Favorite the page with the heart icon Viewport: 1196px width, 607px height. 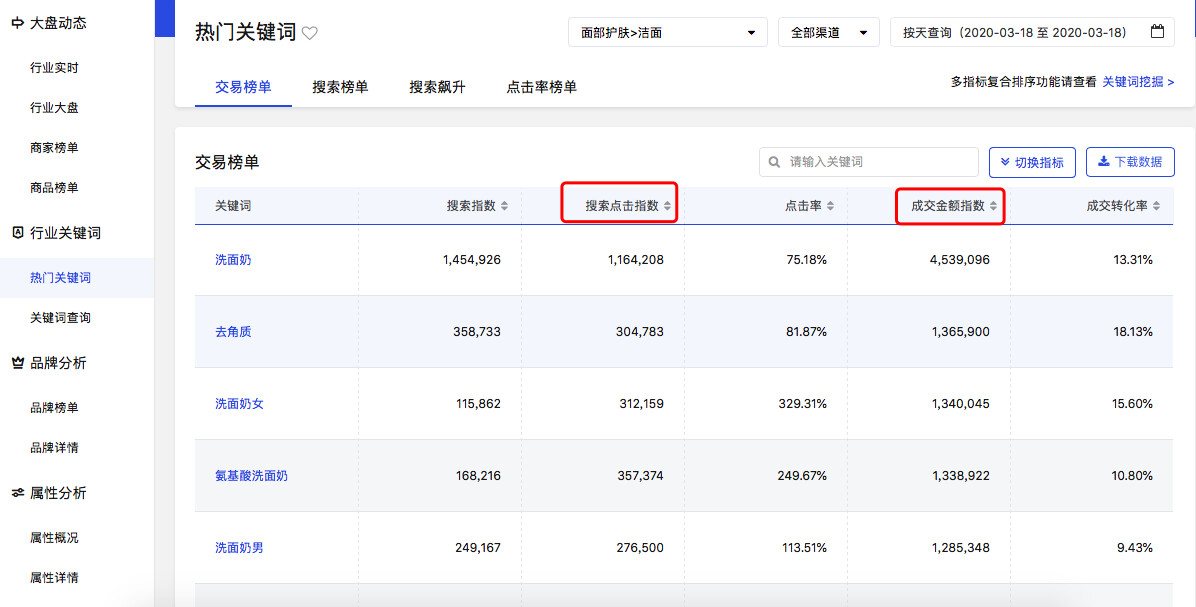[310, 33]
